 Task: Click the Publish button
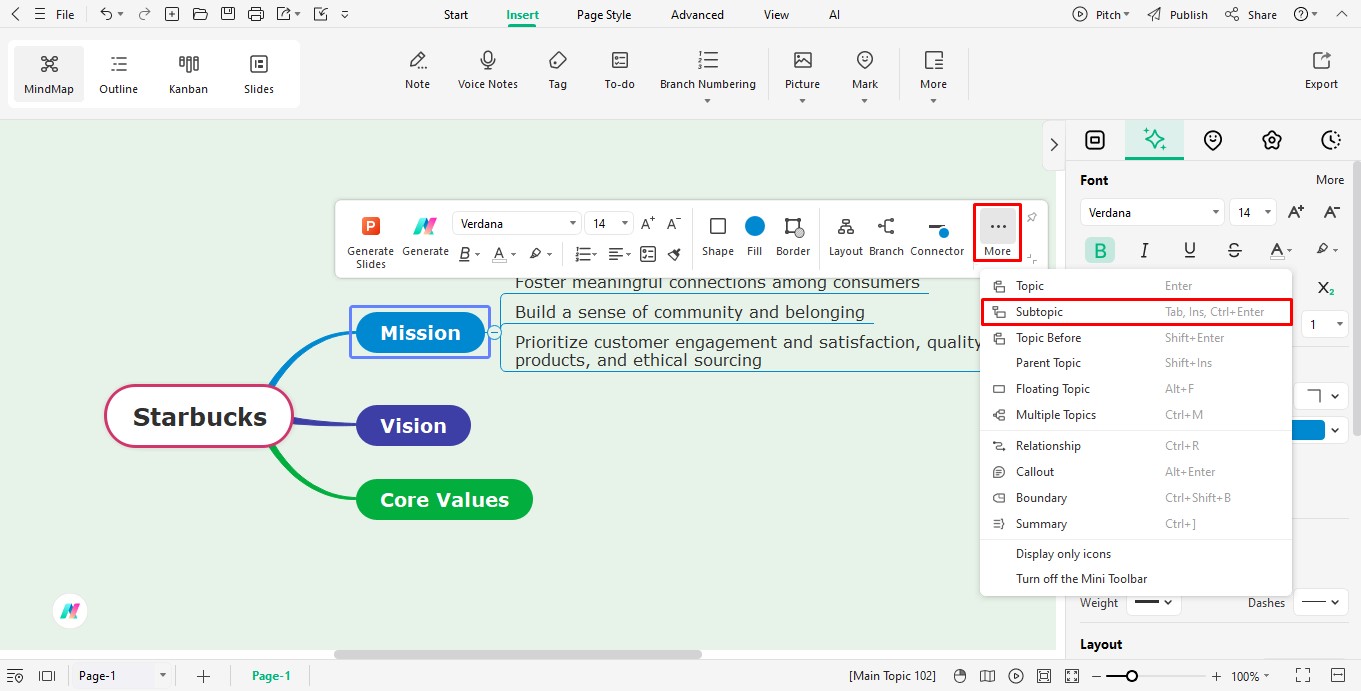pos(1177,15)
